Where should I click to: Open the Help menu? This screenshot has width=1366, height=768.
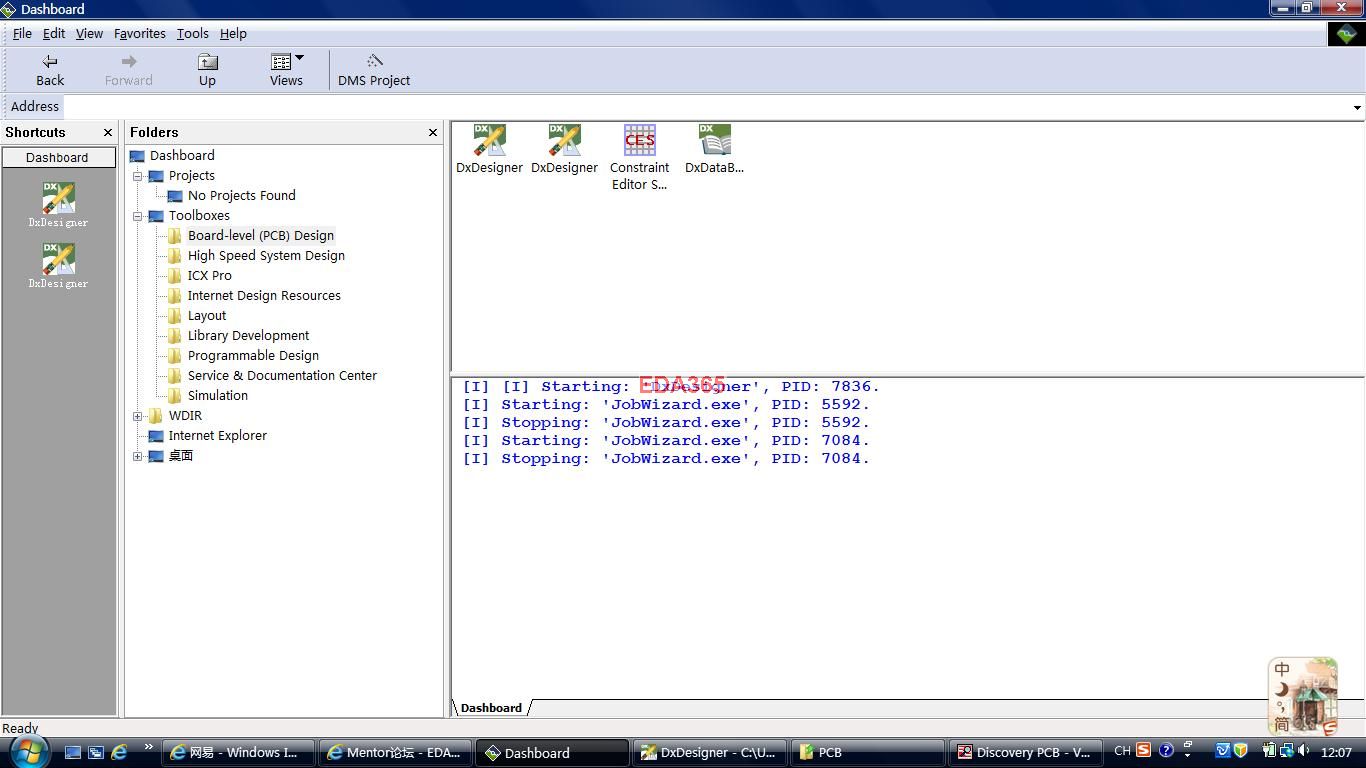tap(233, 33)
